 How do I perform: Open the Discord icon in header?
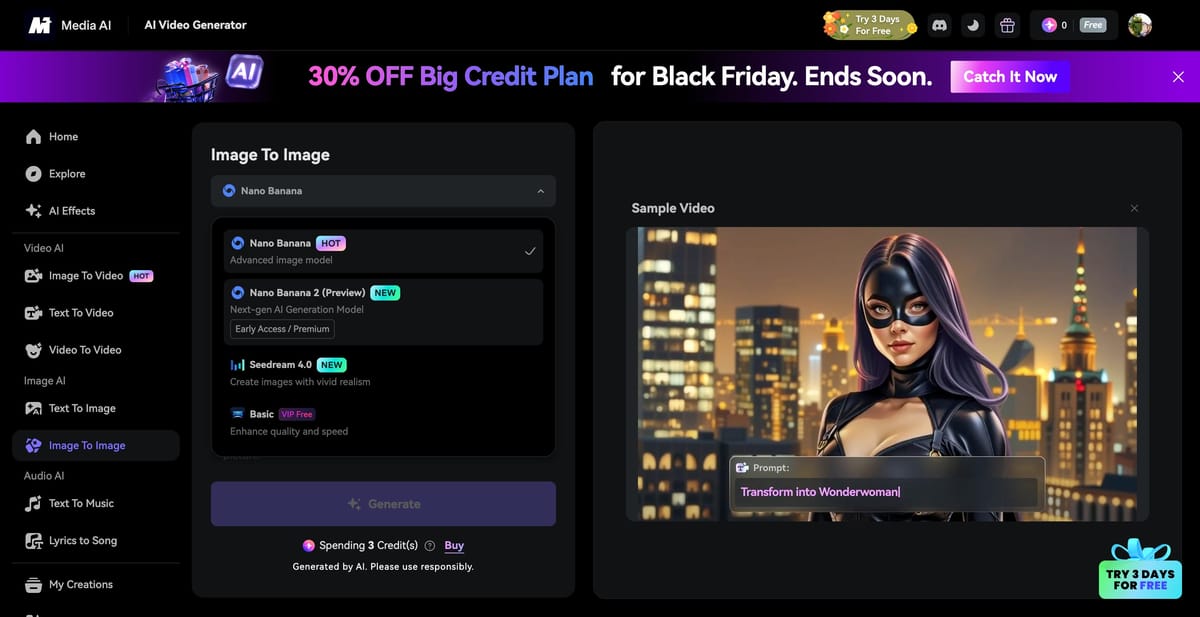coord(939,25)
